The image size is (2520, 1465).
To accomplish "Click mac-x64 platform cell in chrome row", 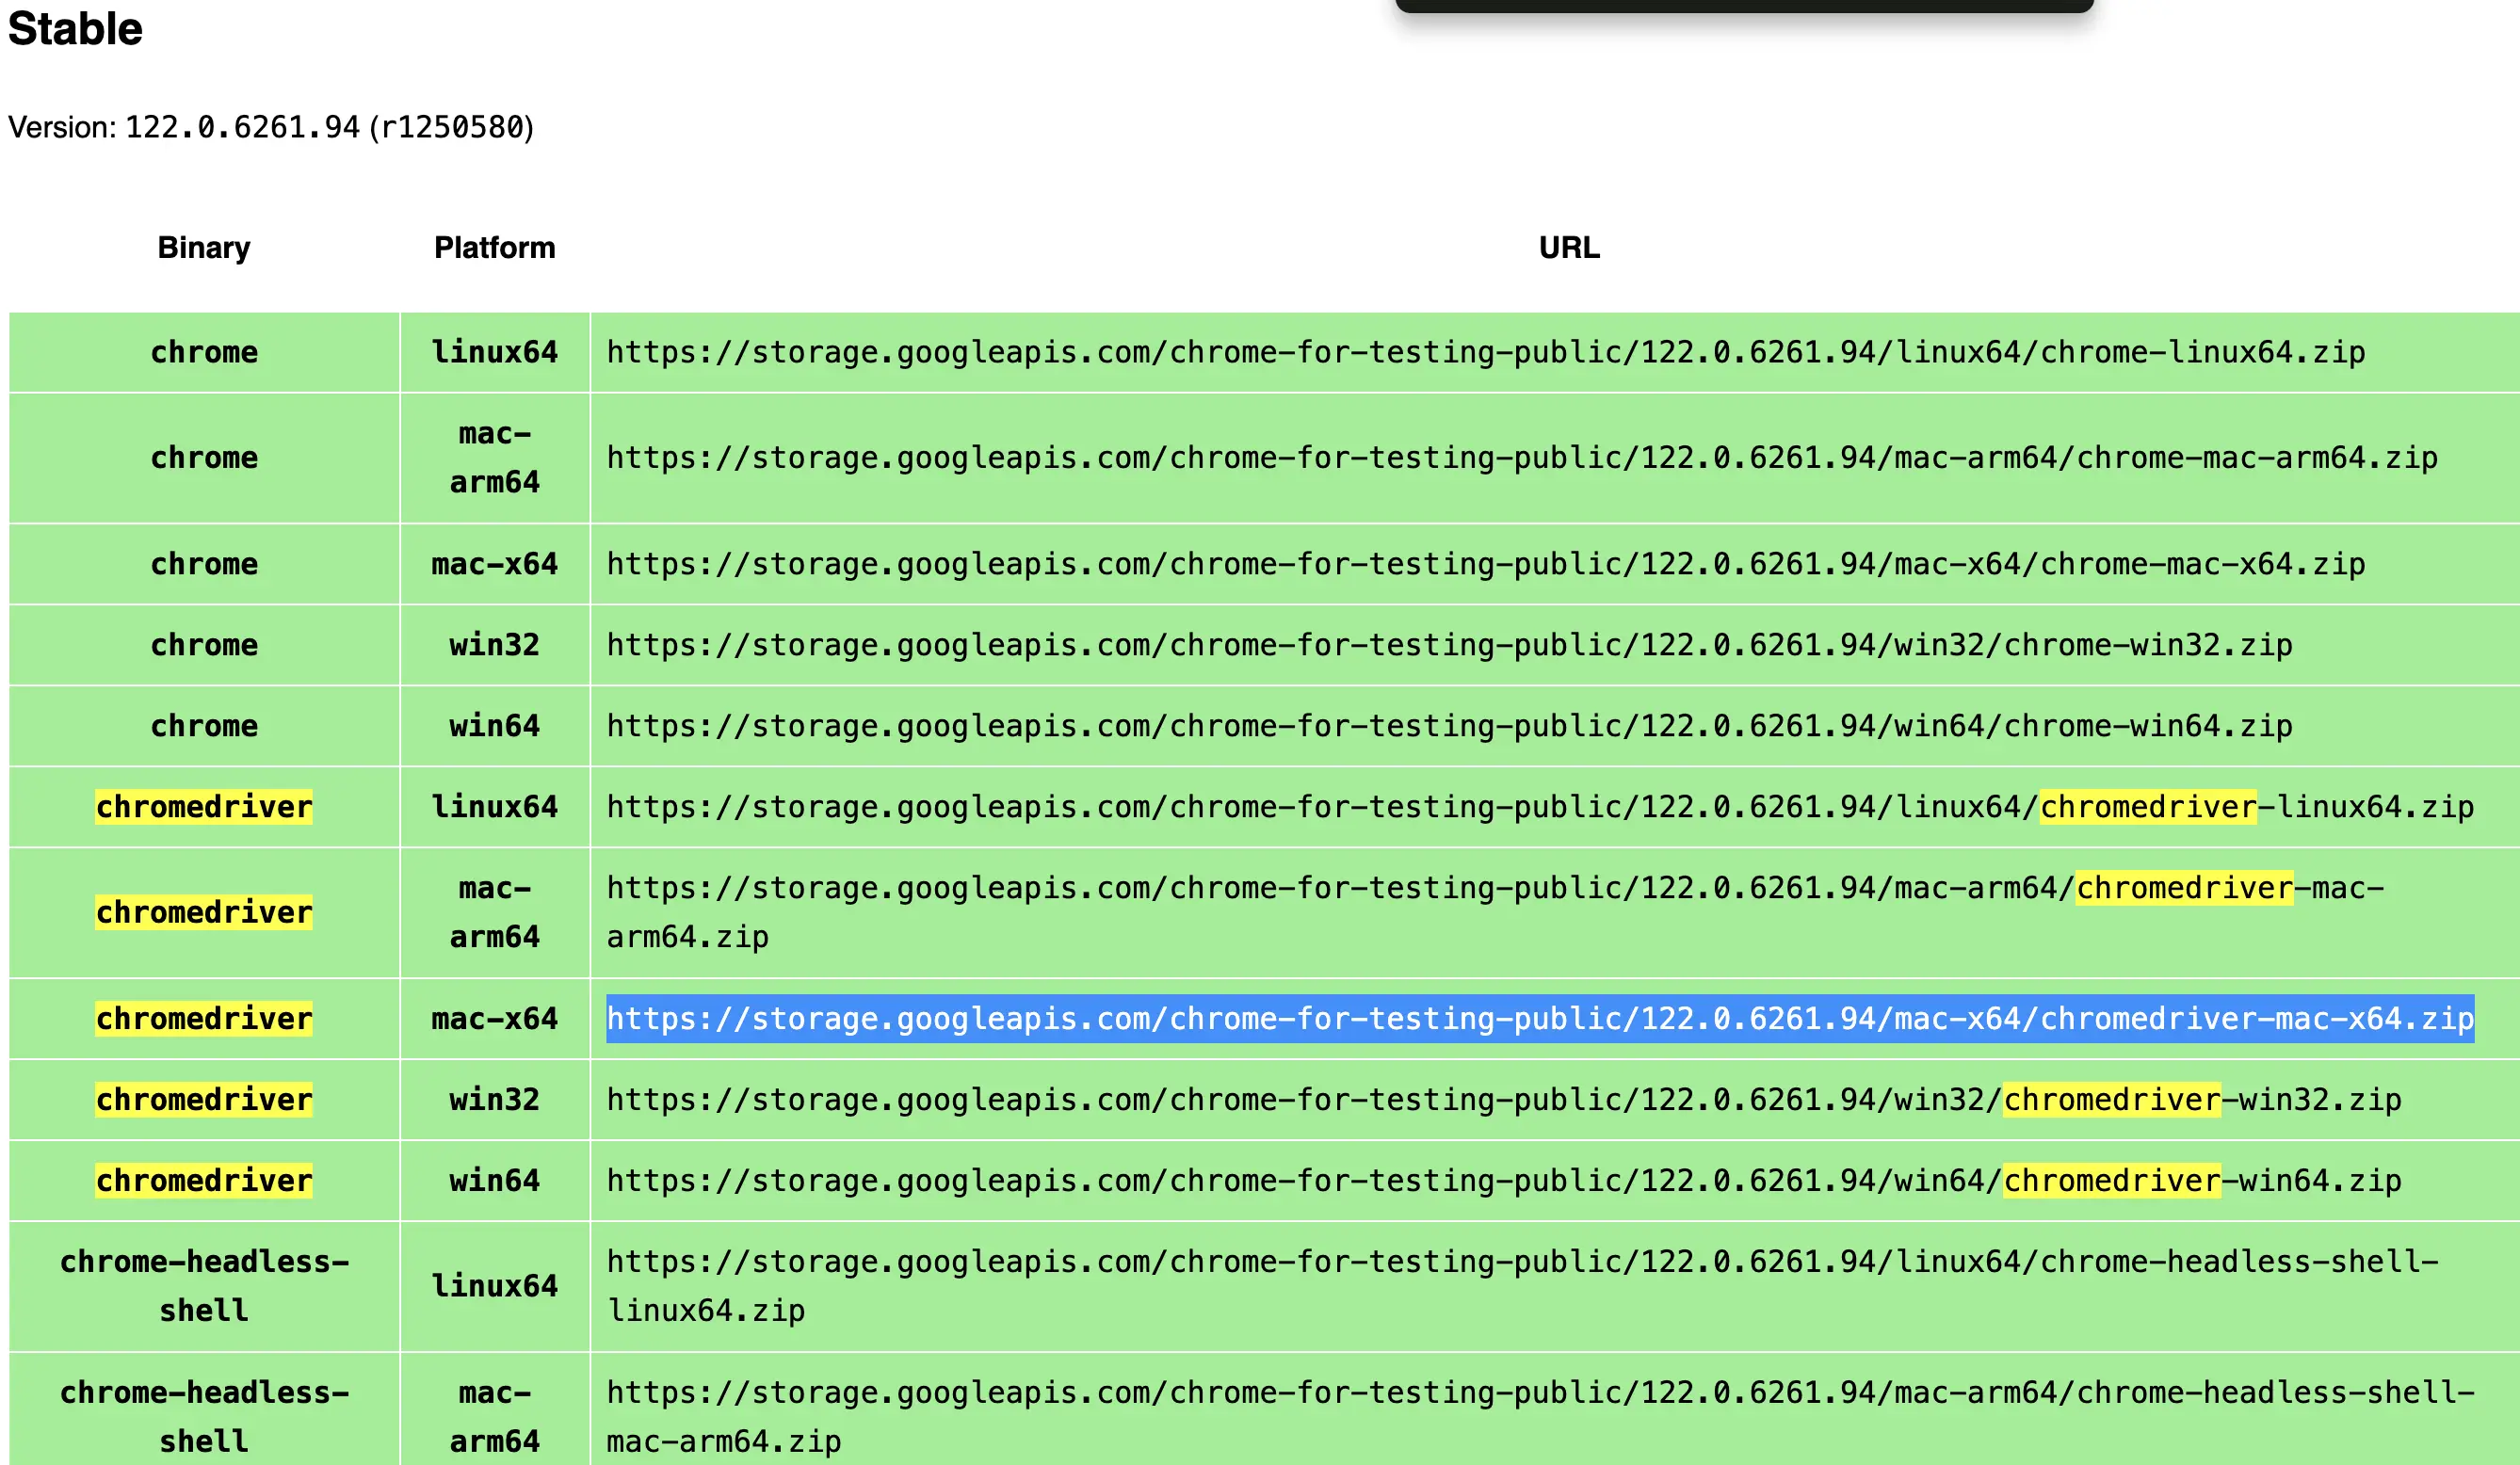I will (x=495, y=564).
